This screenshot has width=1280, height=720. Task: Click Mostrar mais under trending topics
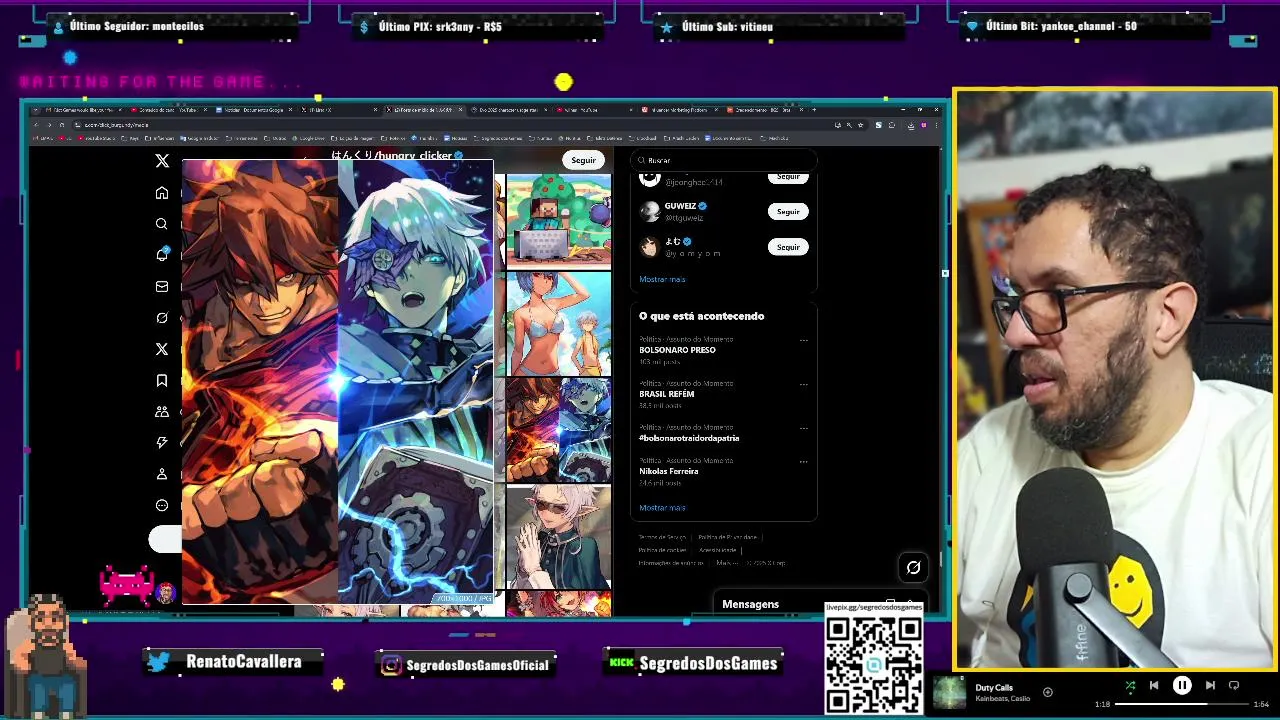tap(662, 508)
